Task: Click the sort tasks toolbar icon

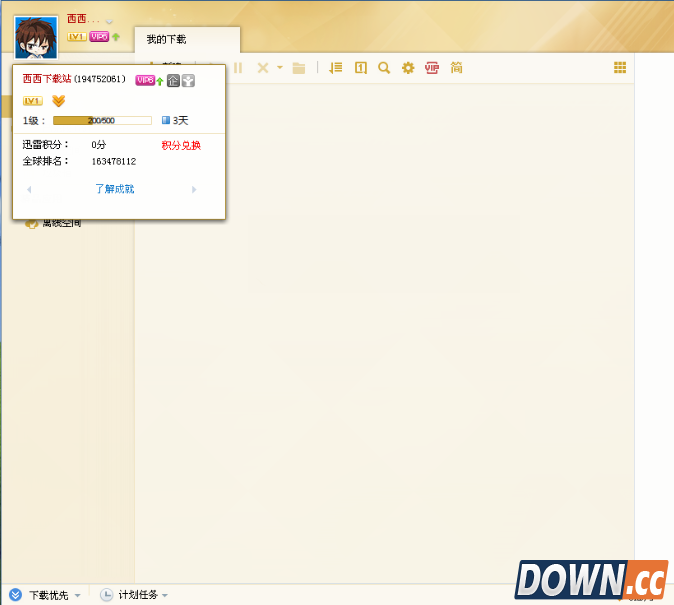Action: point(336,68)
